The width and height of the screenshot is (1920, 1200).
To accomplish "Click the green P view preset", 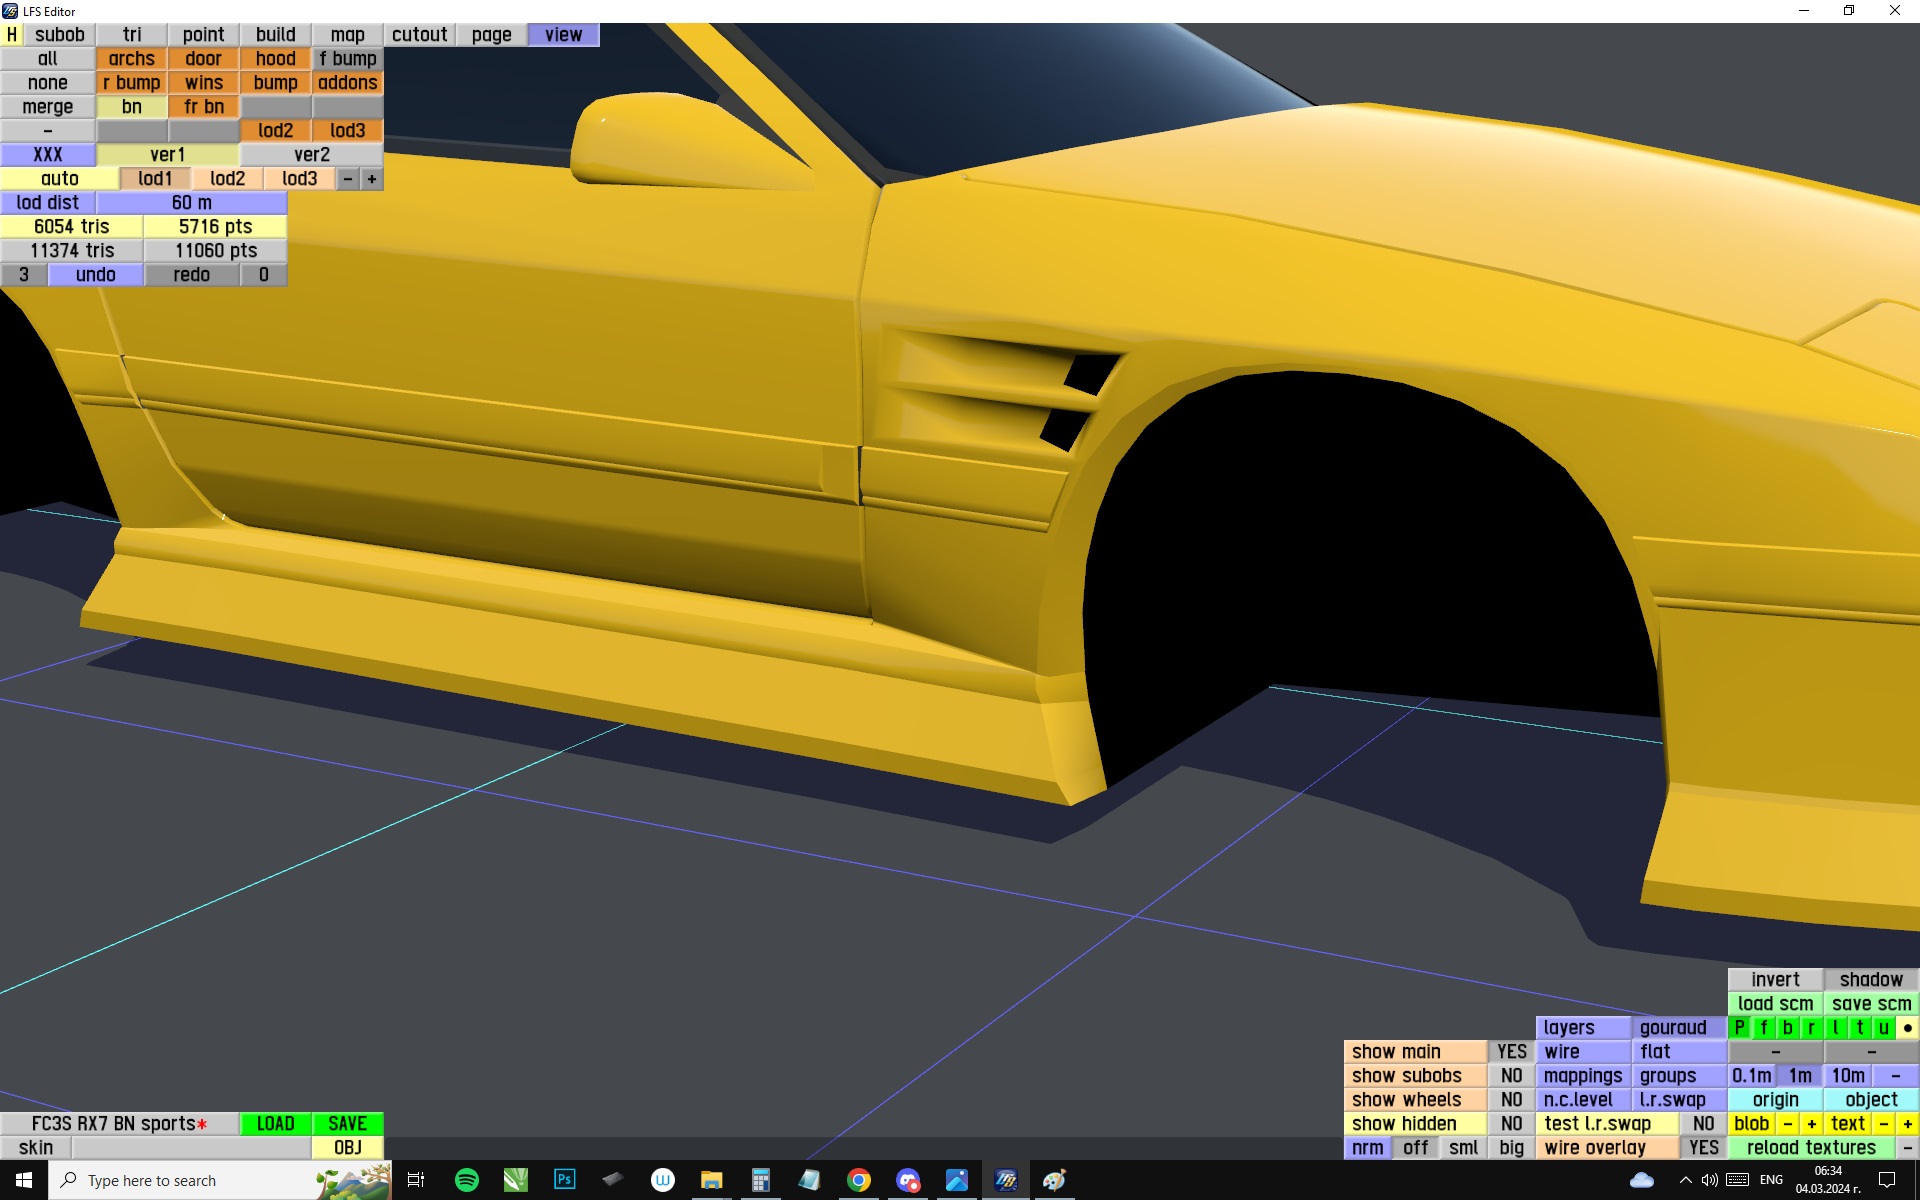I will [x=1740, y=1028].
